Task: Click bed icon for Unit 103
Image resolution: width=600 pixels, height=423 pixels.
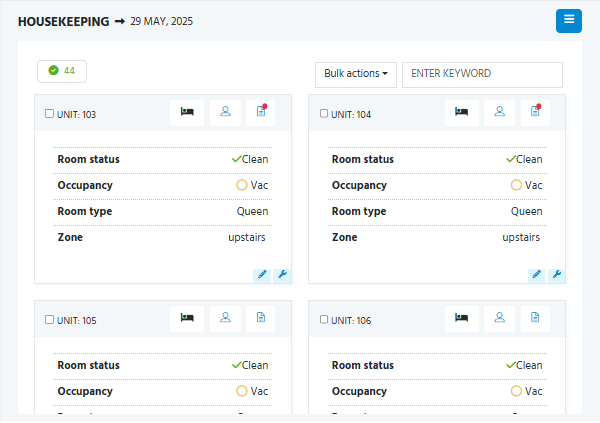Action: click(187, 113)
